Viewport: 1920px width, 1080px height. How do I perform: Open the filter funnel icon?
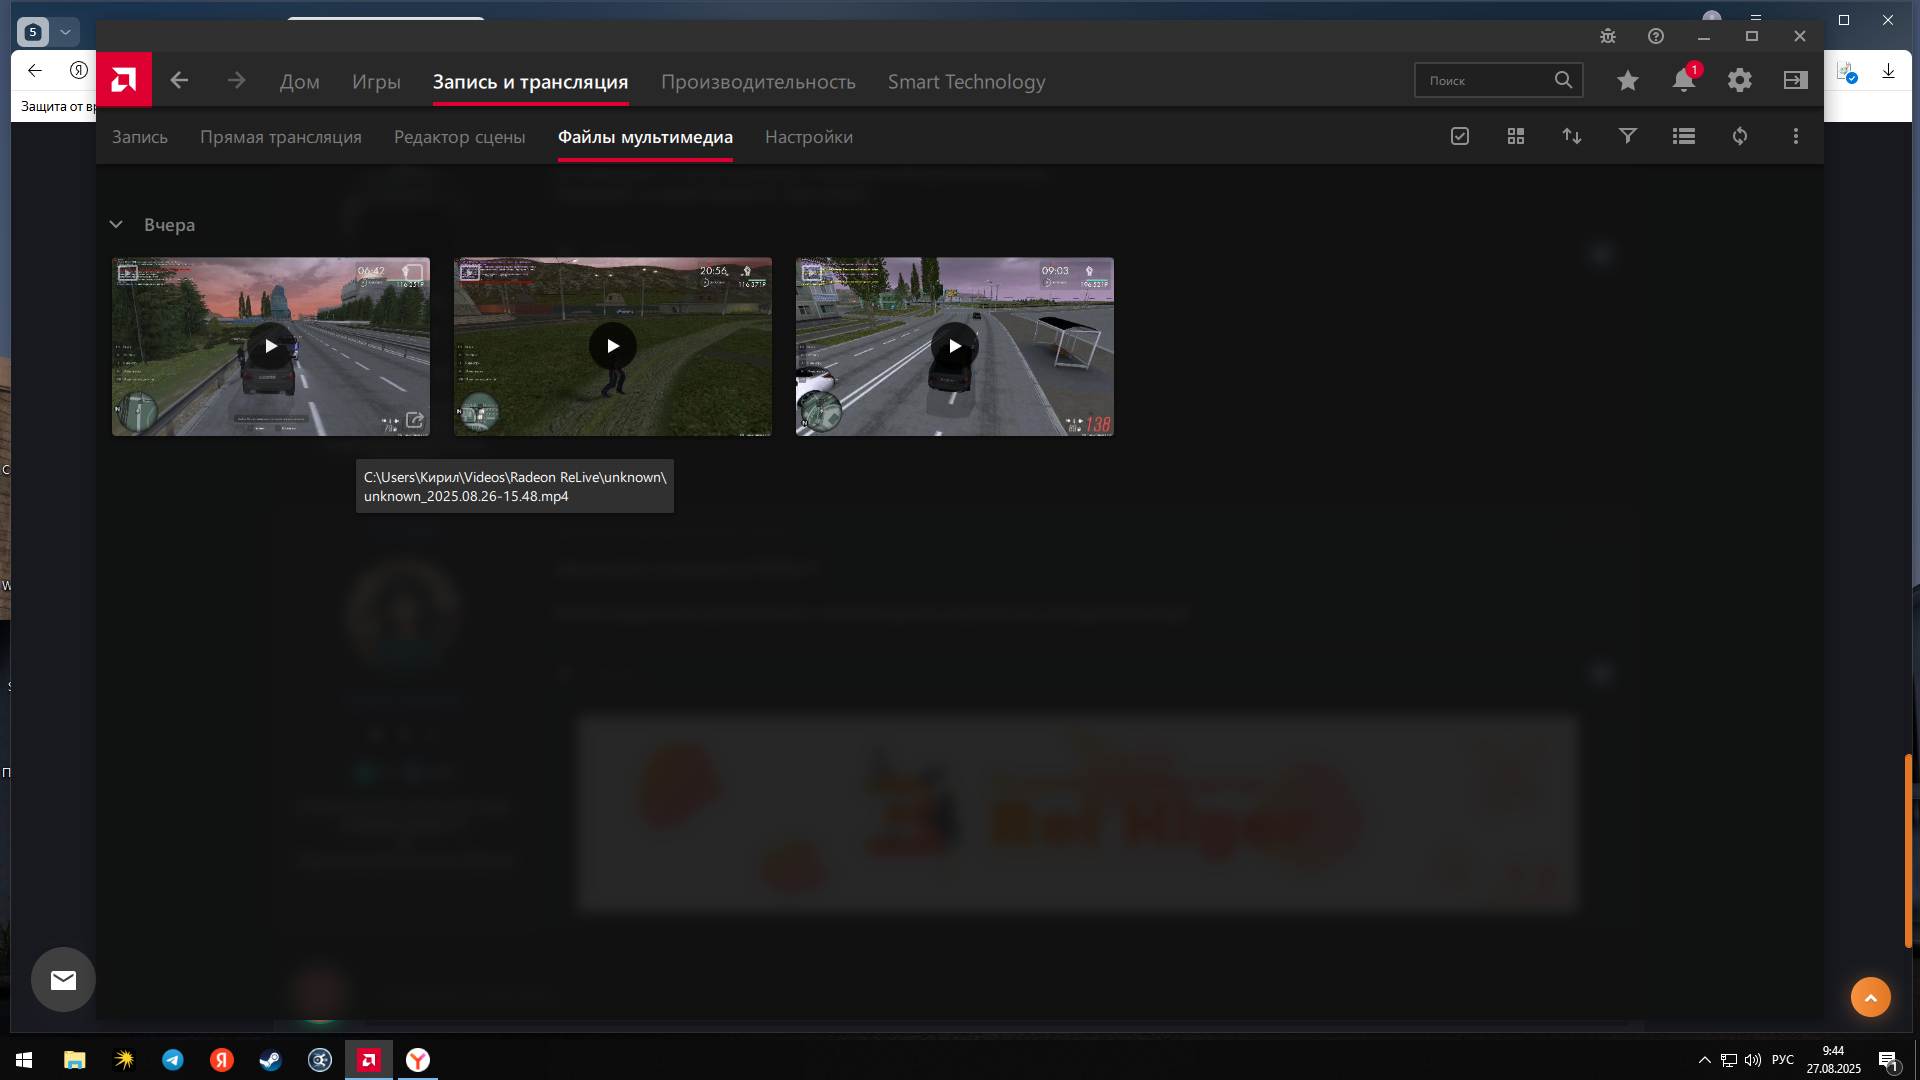pos(1628,136)
